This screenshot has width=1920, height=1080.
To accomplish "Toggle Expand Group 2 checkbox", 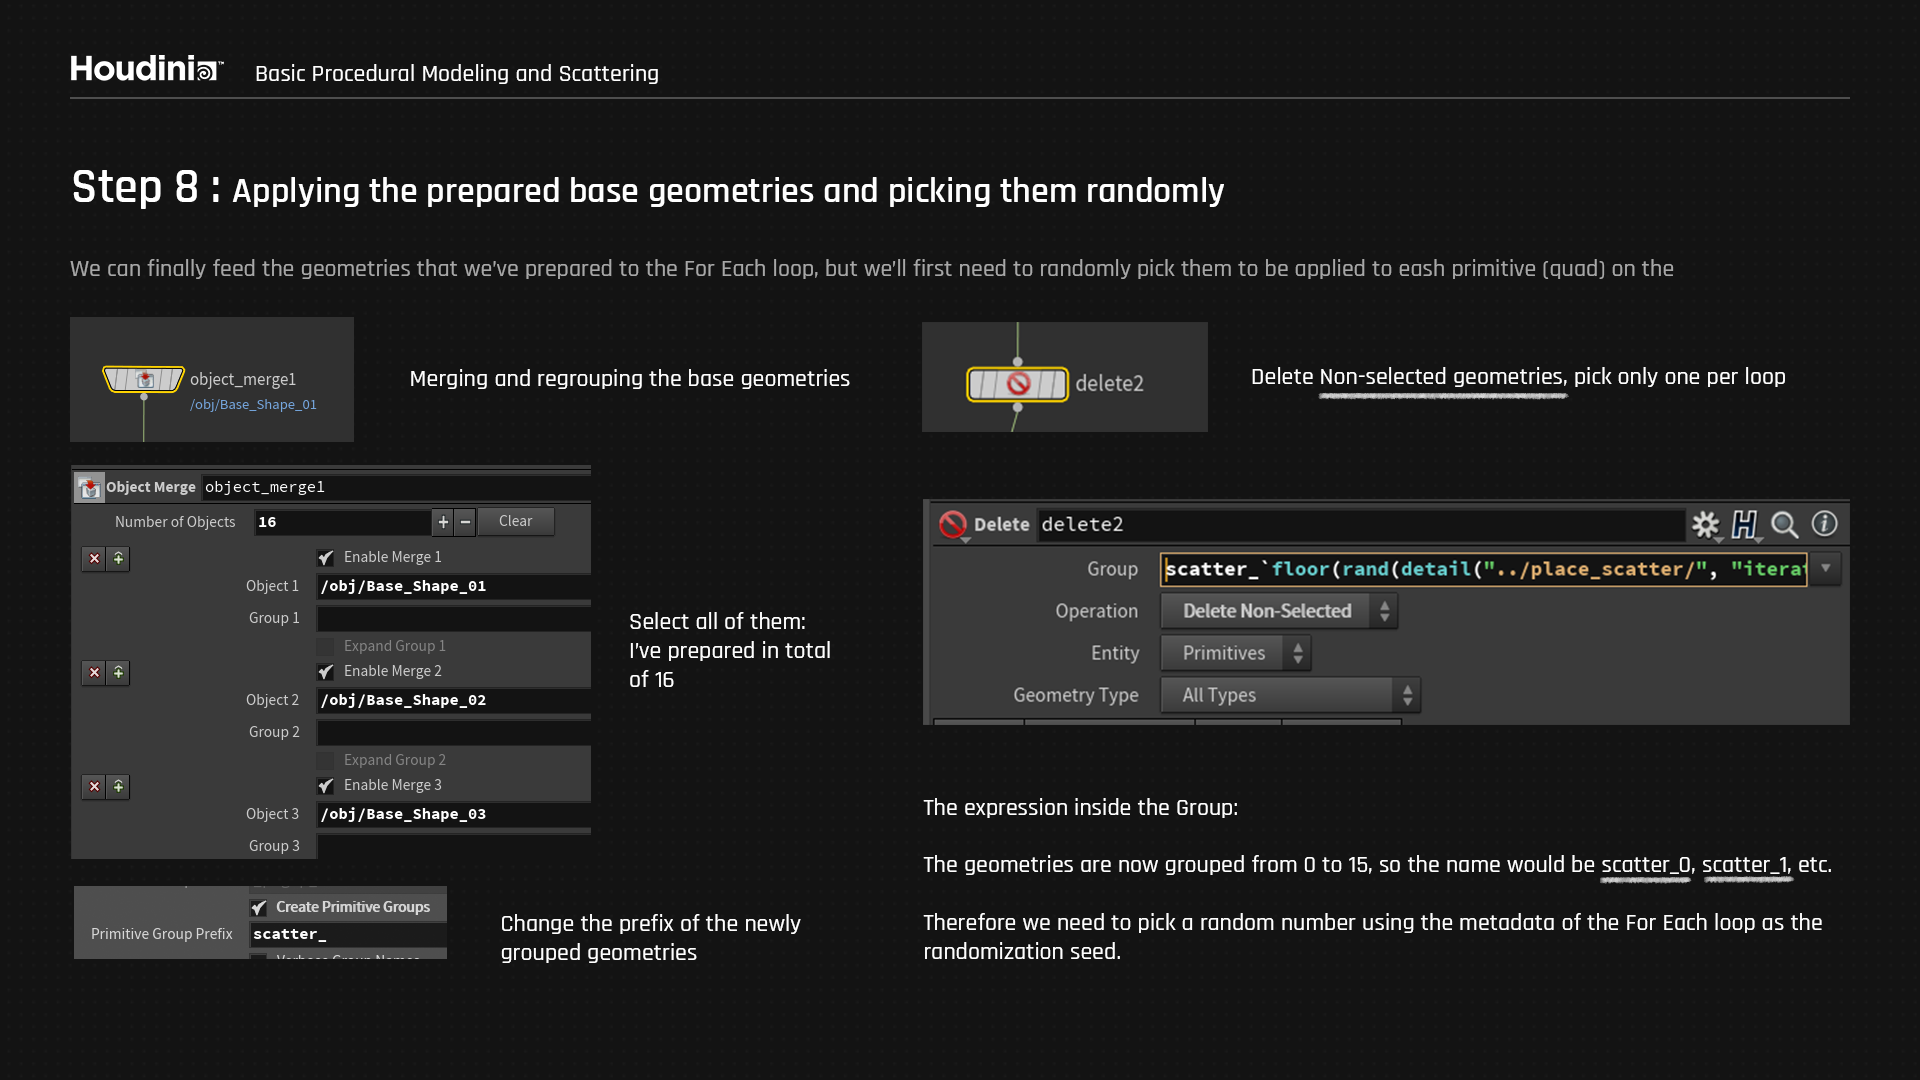I will click(326, 760).
